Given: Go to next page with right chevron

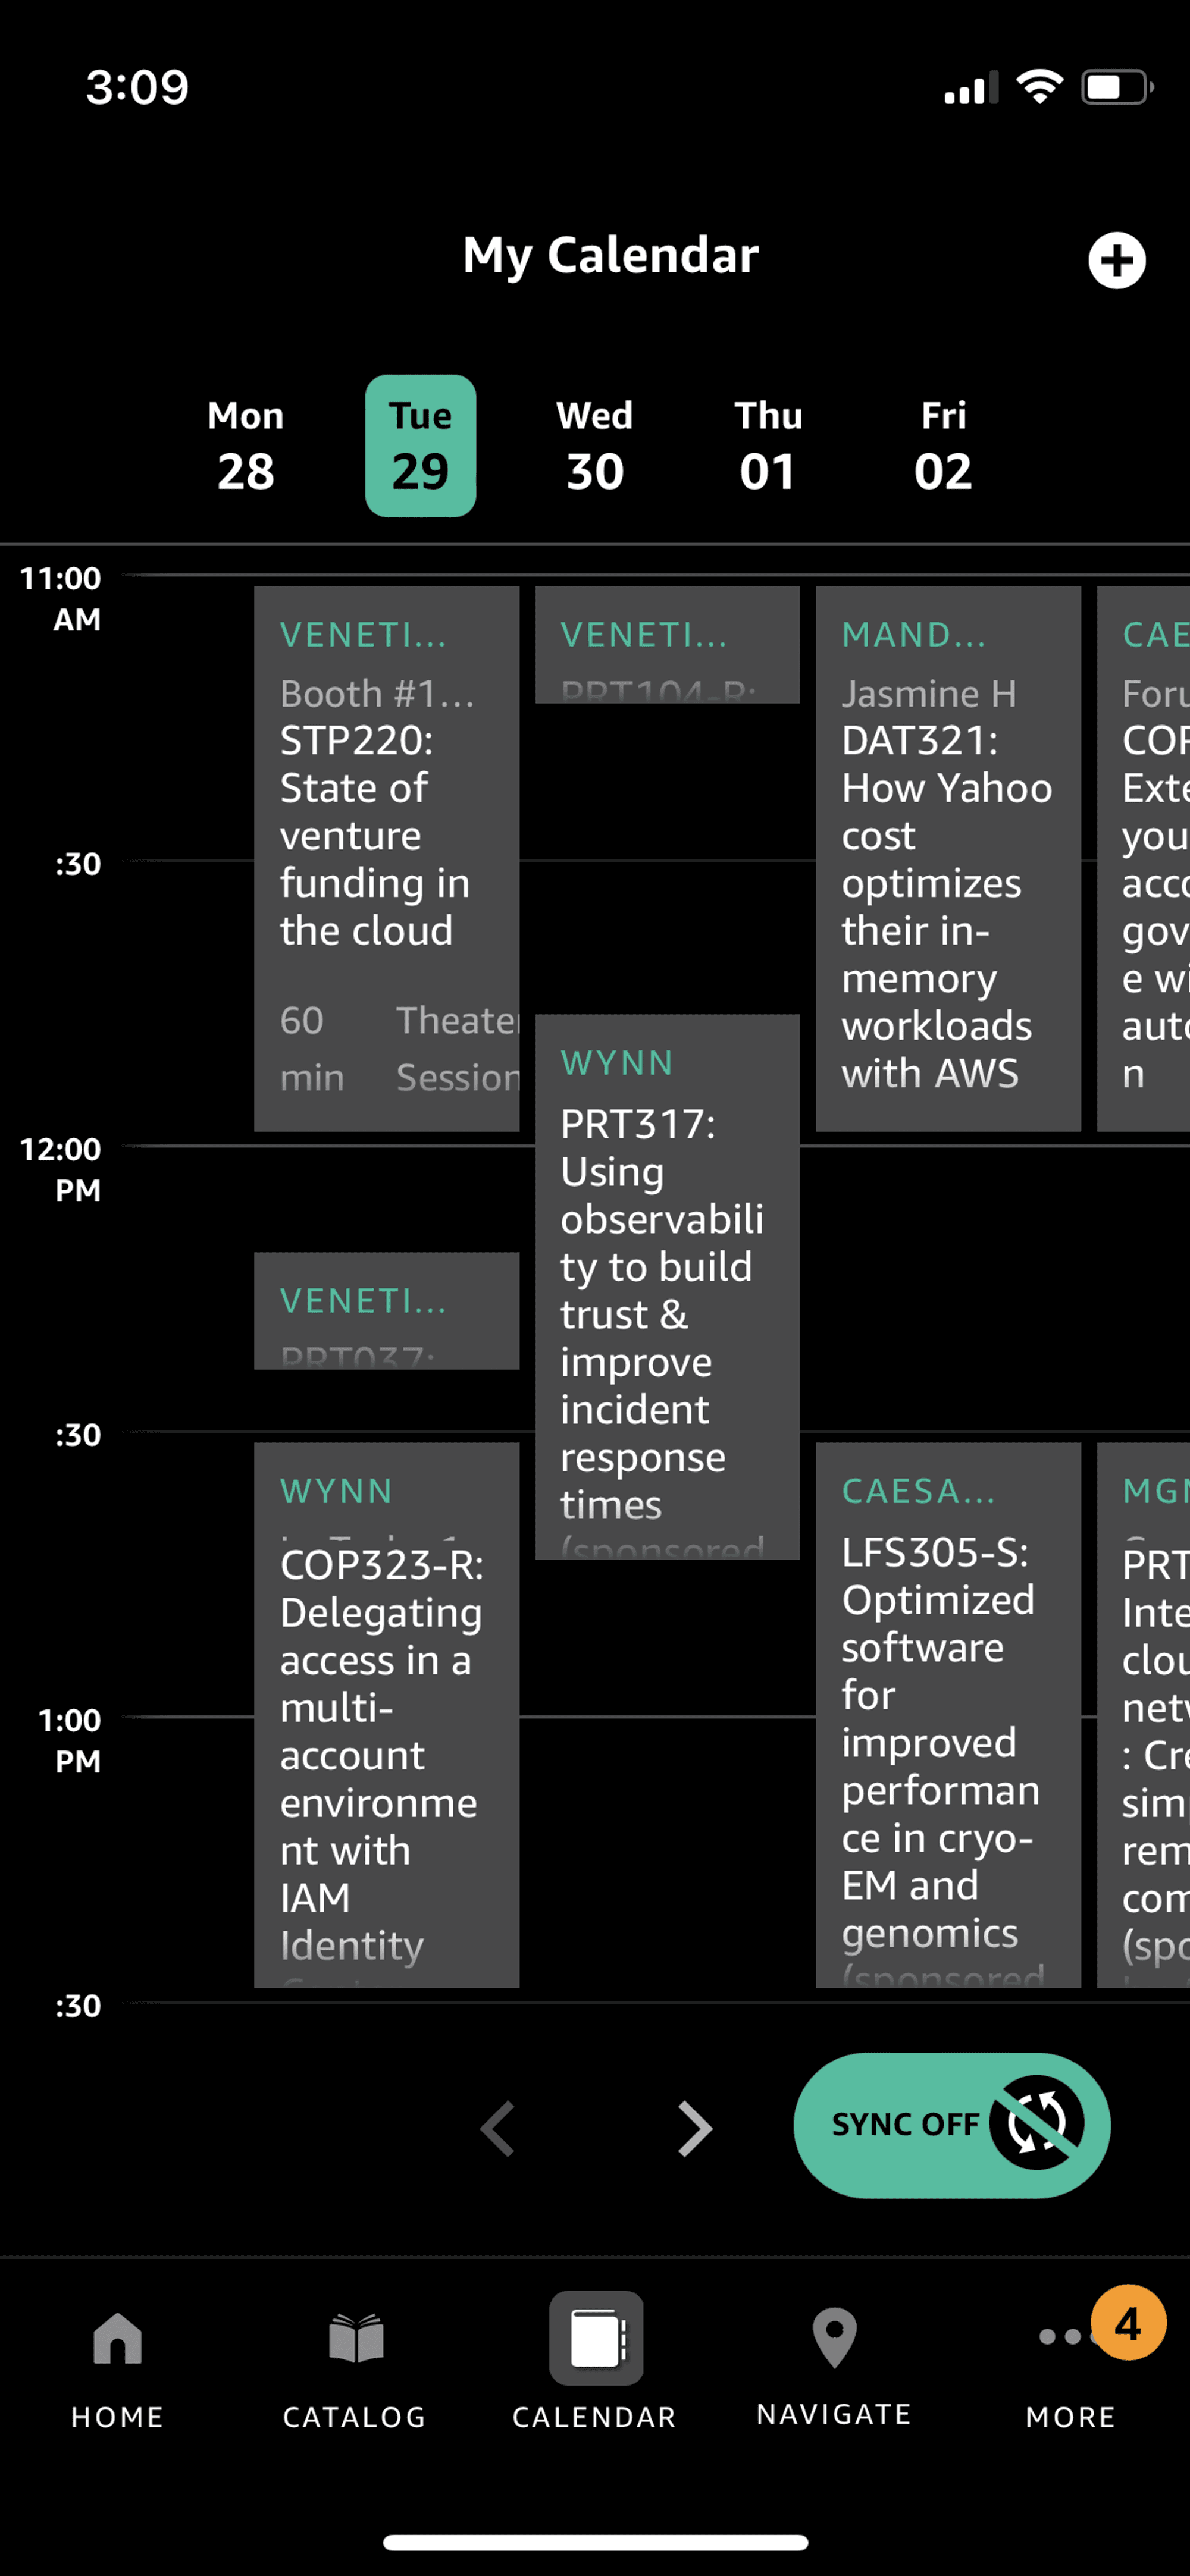Looking at the screenshot, I should click(694, 2128).
